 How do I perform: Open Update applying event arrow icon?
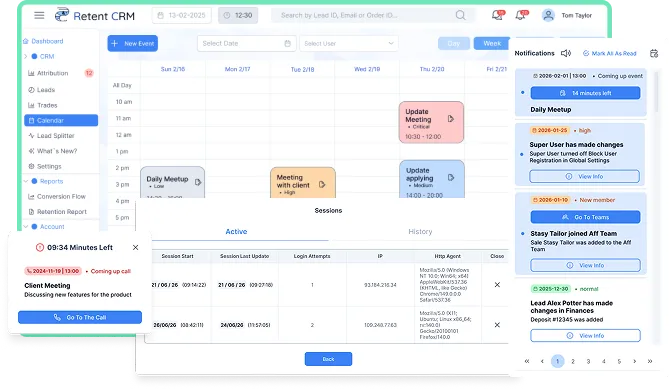pos(451,177)
